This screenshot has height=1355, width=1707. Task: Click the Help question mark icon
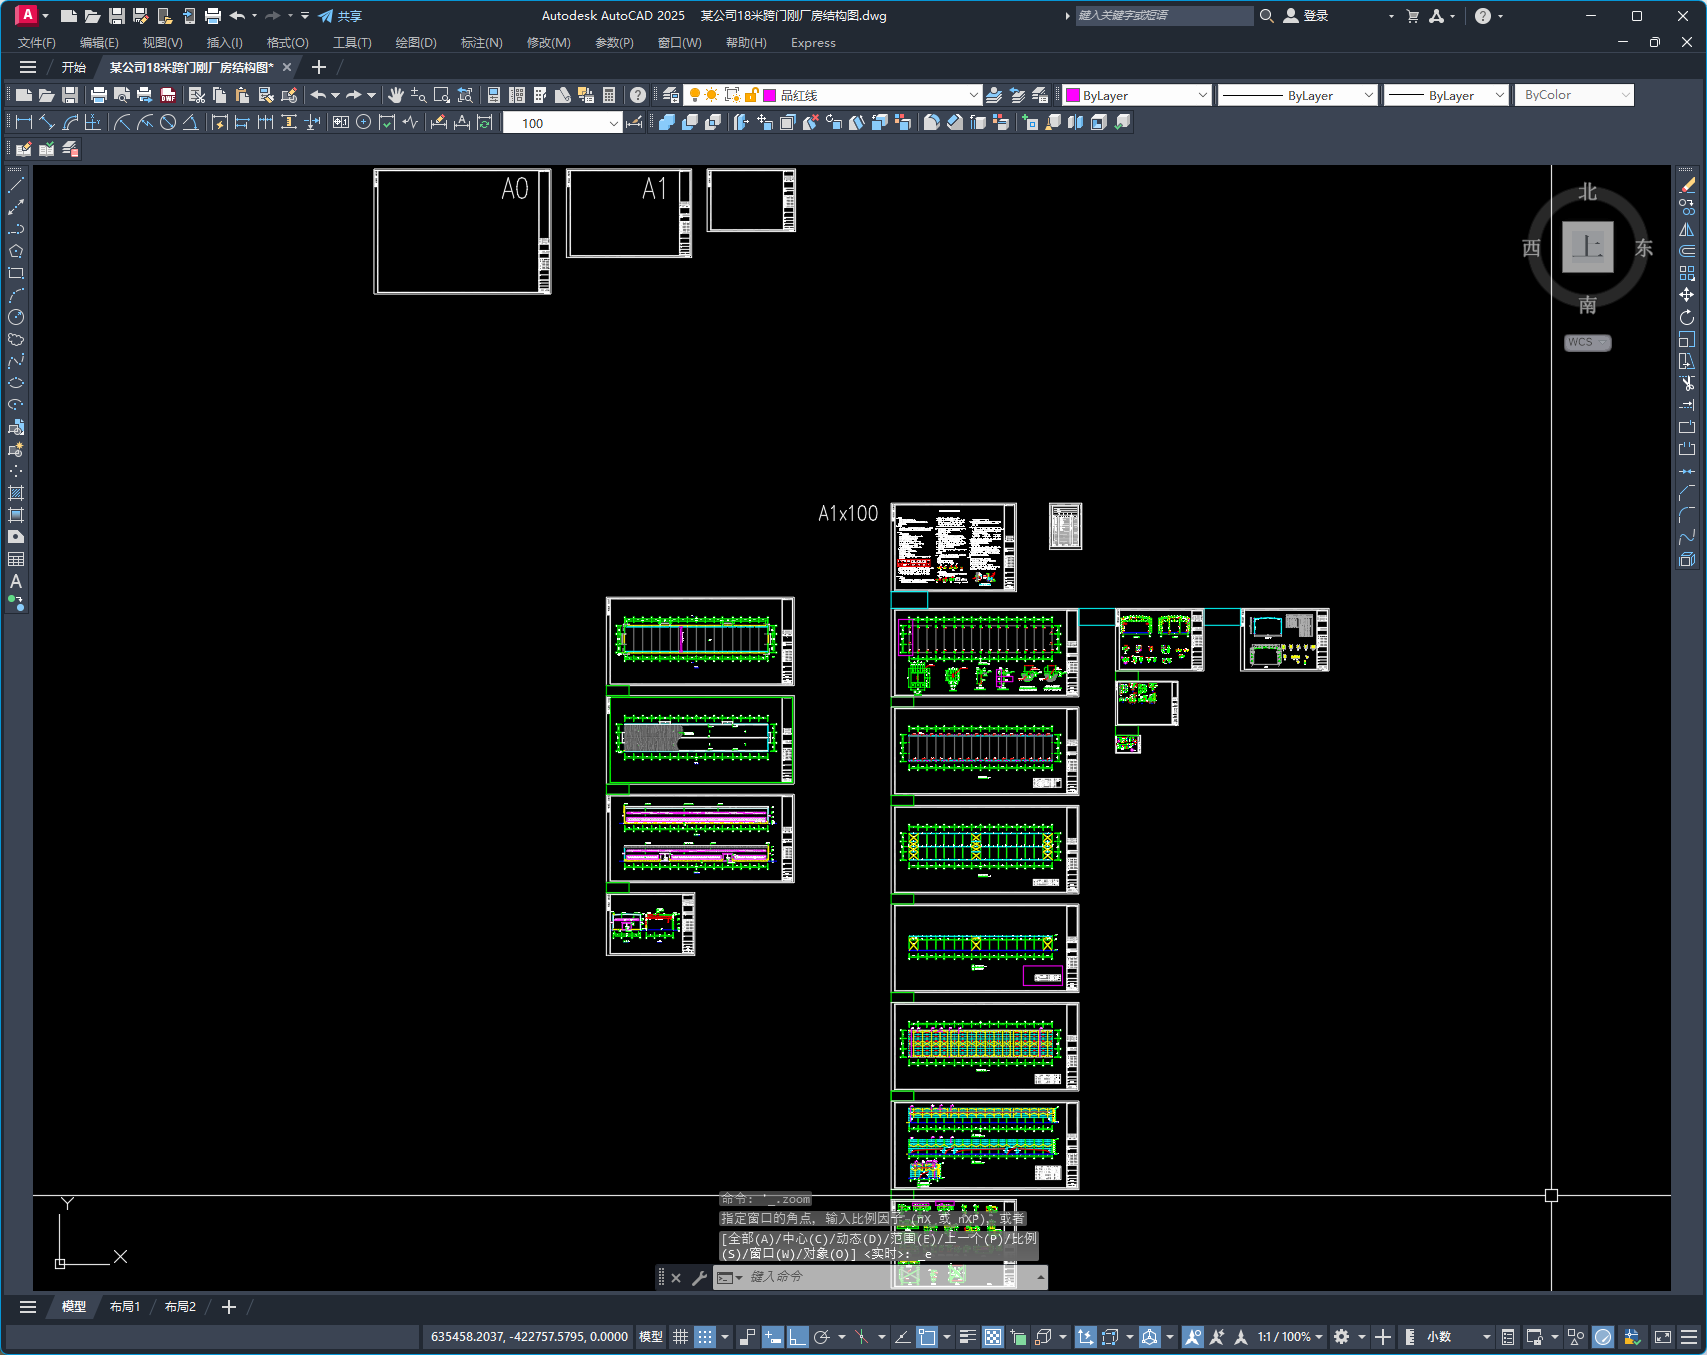[x=638, y=95]
